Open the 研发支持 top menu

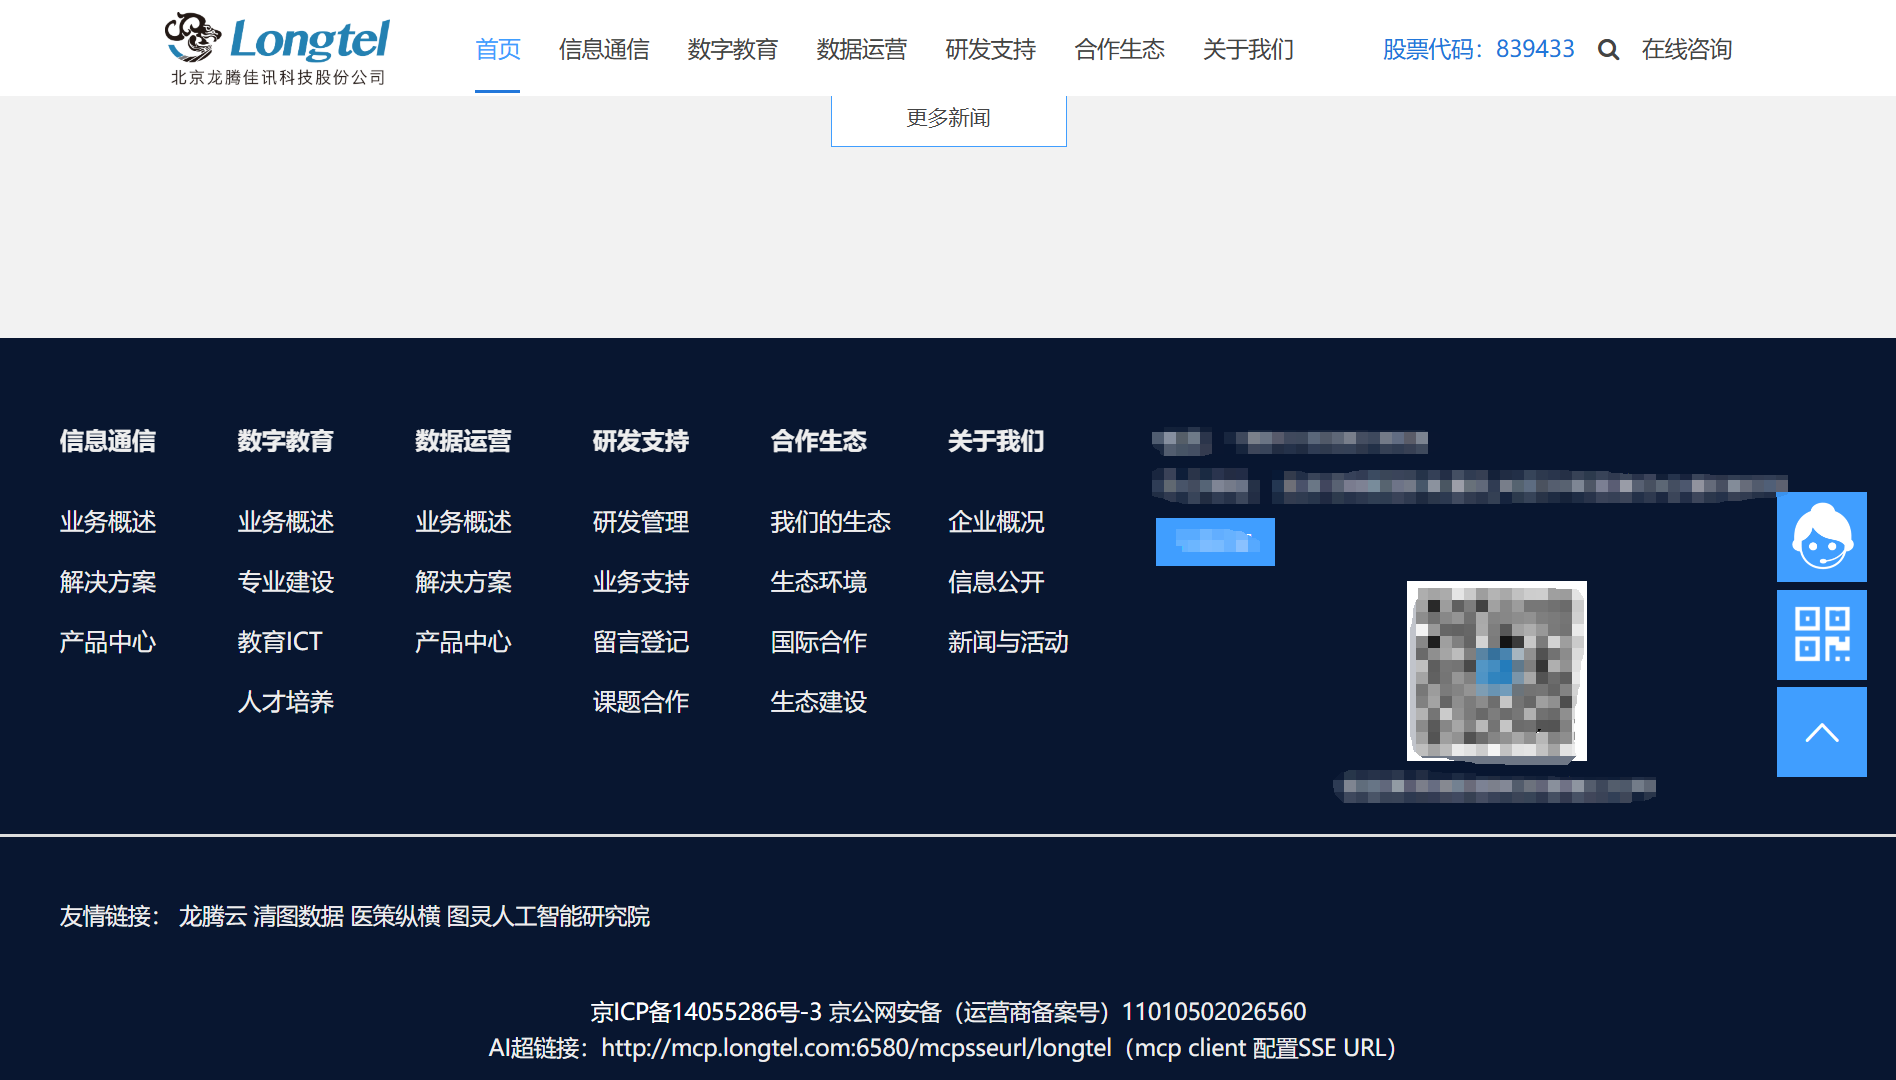tap(991, 49)
